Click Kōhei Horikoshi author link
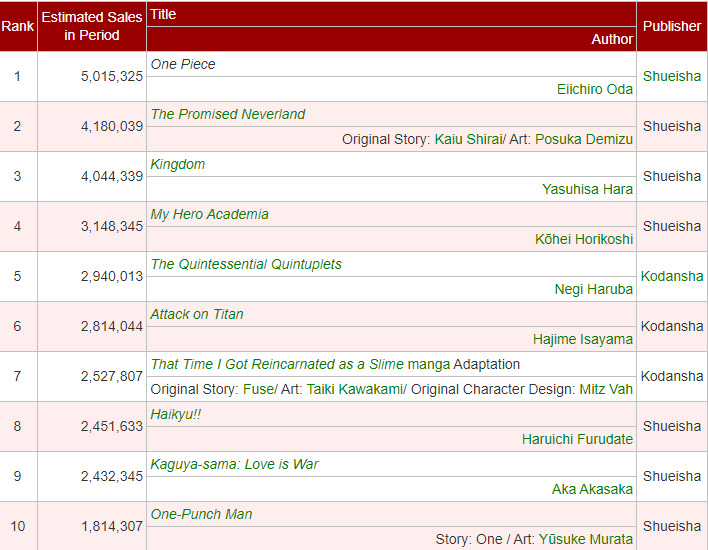 point(584,239)
